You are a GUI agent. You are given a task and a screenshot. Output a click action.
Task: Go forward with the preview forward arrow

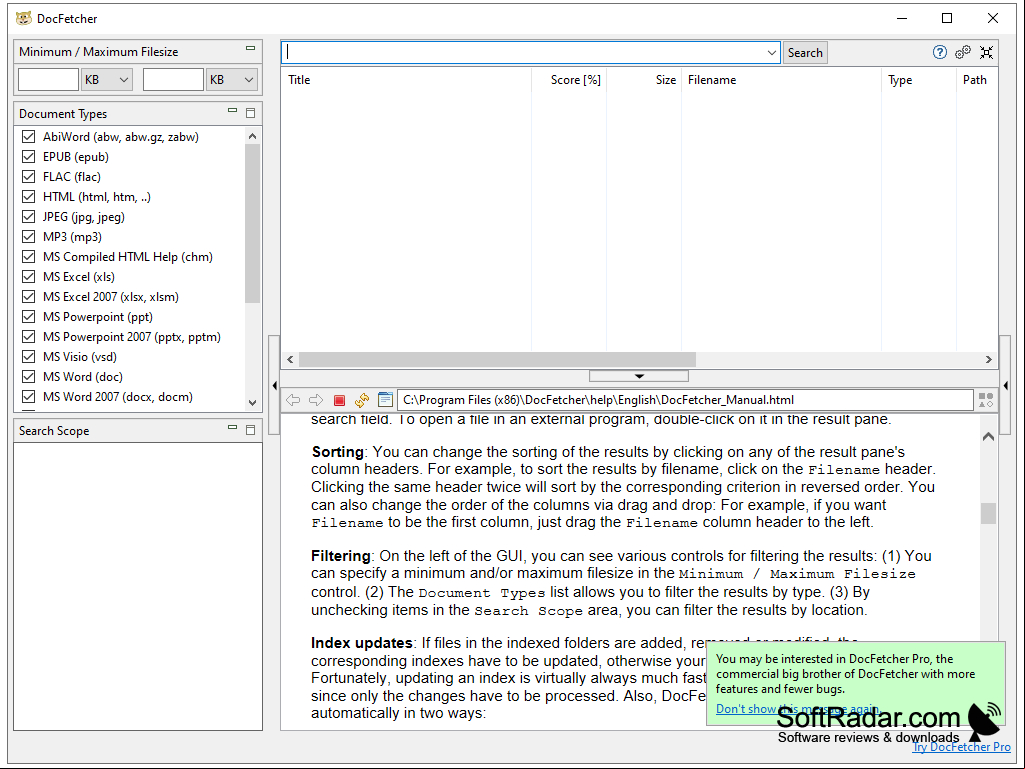[x=316, y=400]
